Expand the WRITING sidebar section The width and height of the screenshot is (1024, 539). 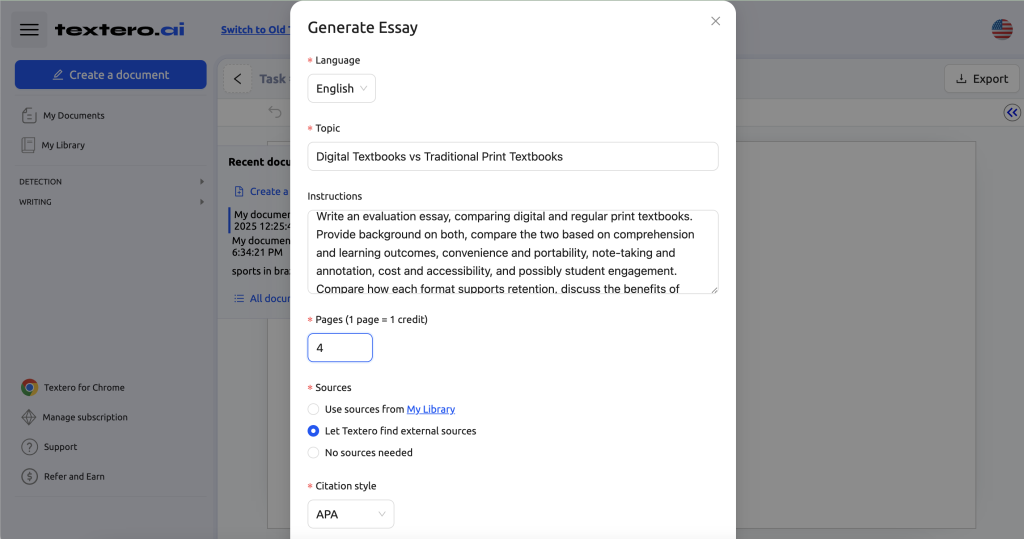coord(111,202)
